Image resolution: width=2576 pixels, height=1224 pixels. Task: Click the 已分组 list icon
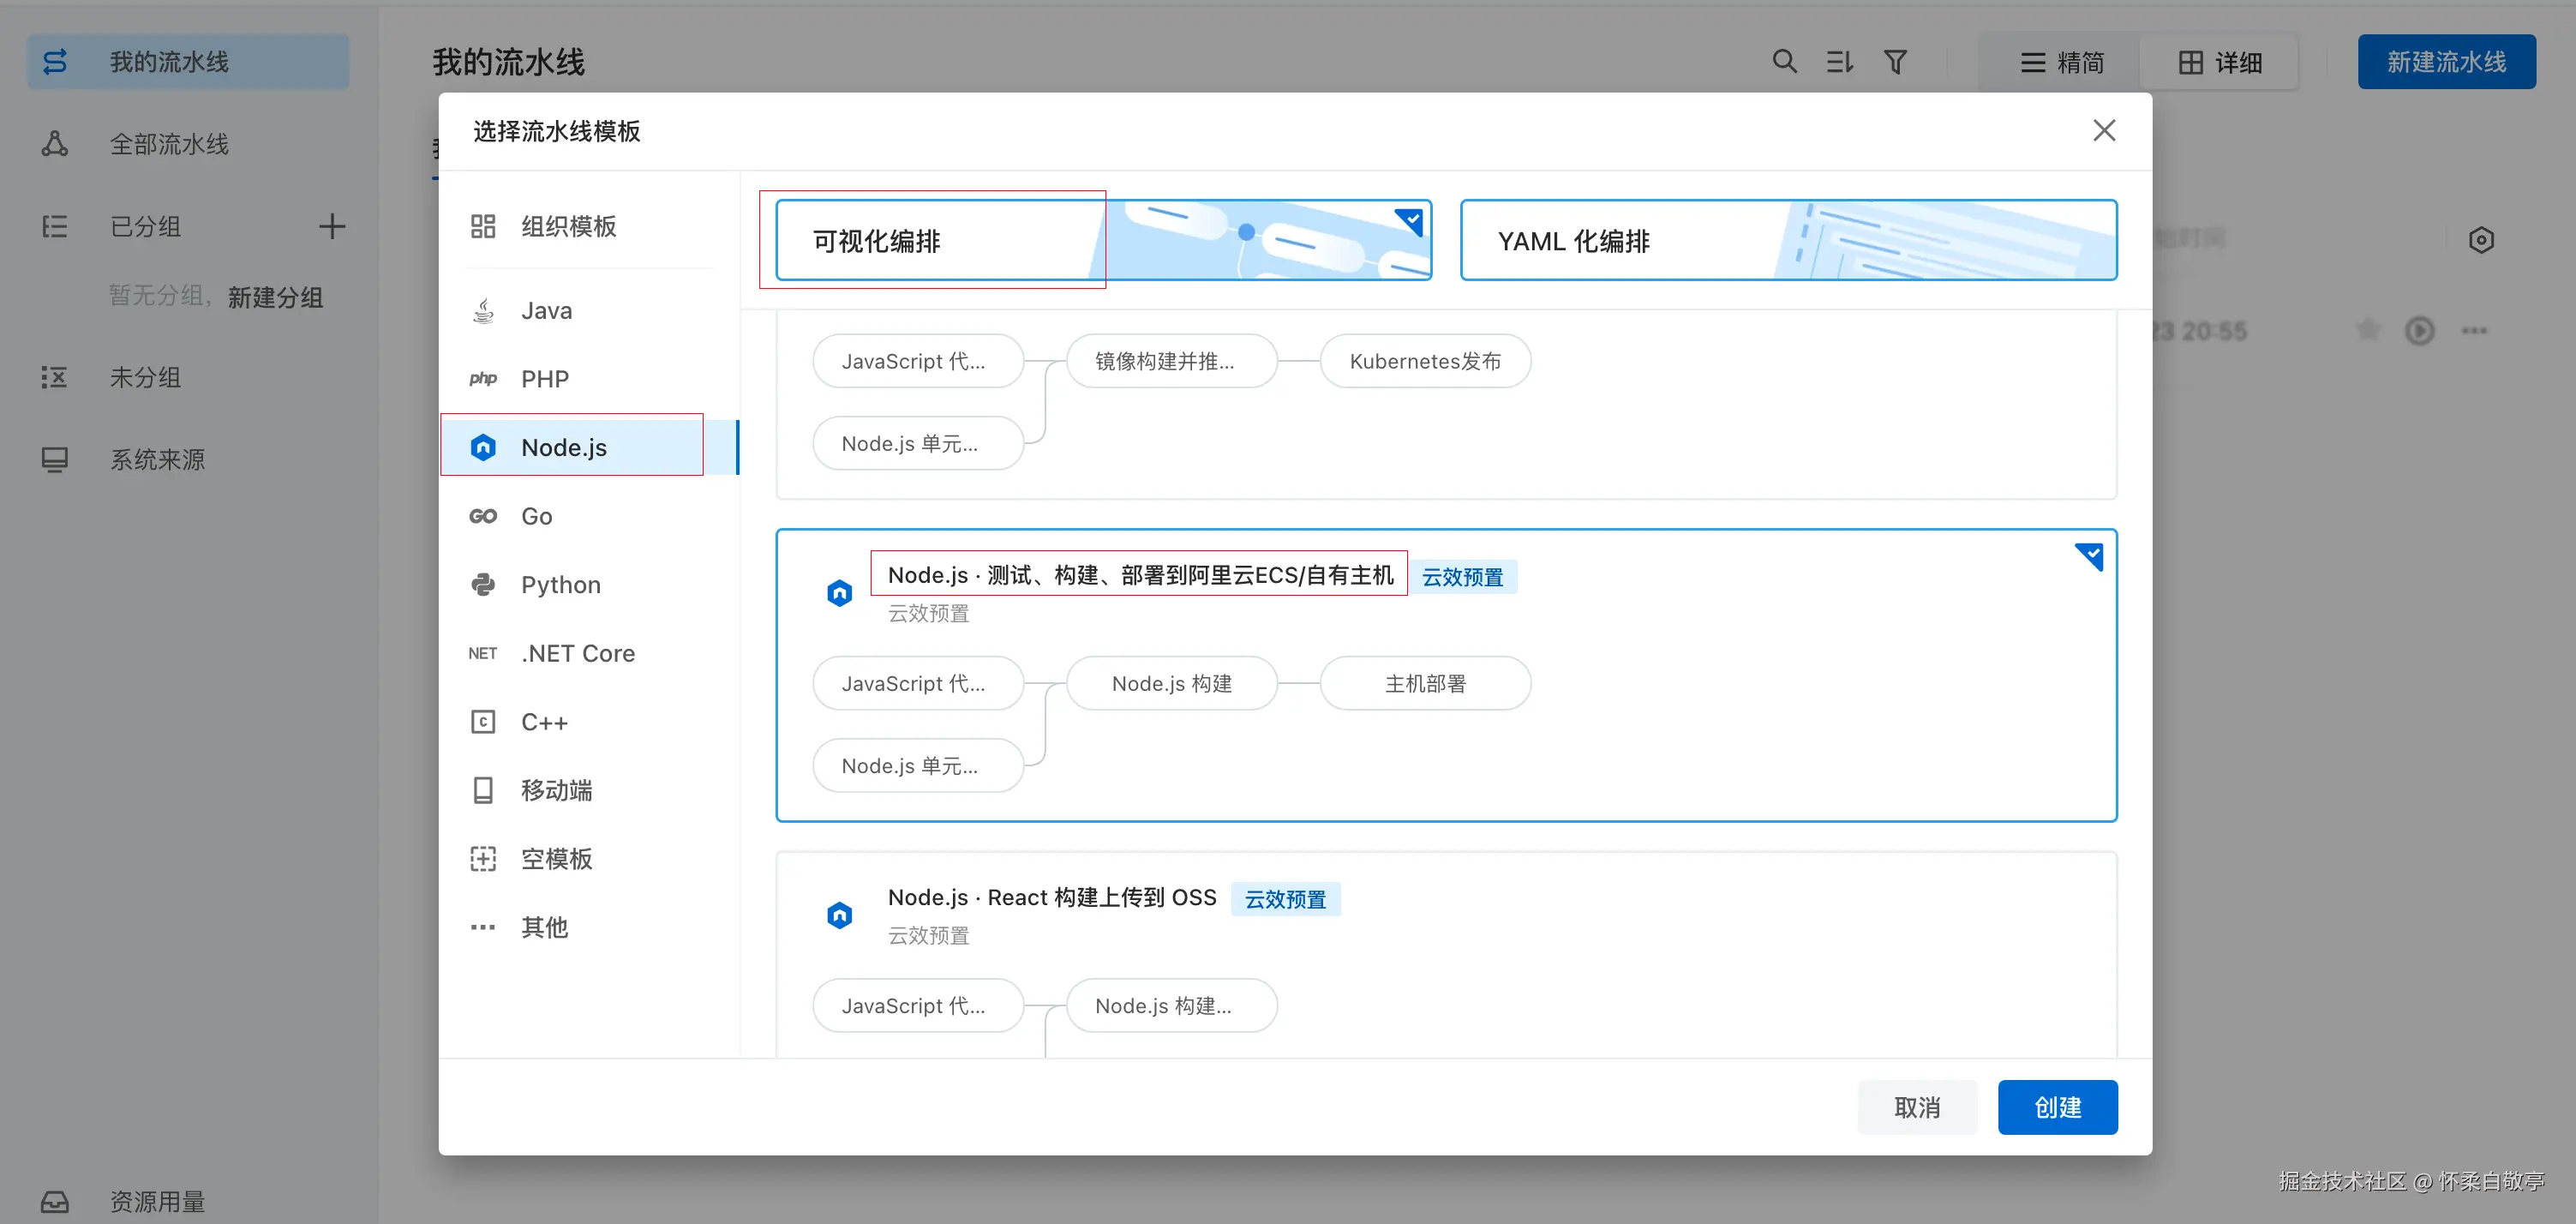[55, 226]
